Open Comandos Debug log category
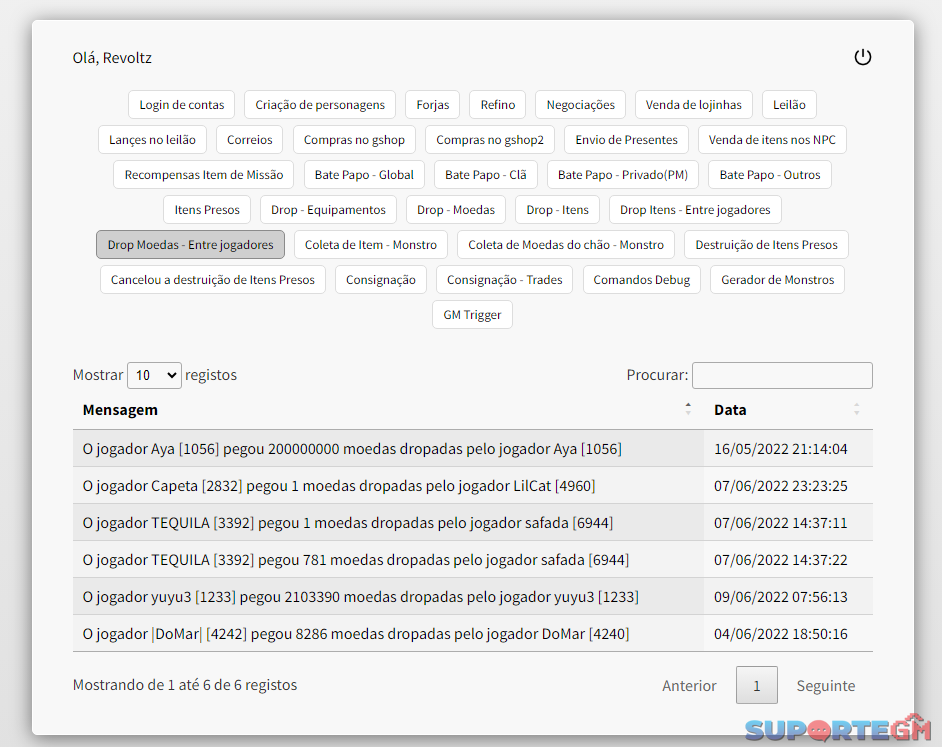The width and height of the screenshot is (942, 747). pos(642,280)
